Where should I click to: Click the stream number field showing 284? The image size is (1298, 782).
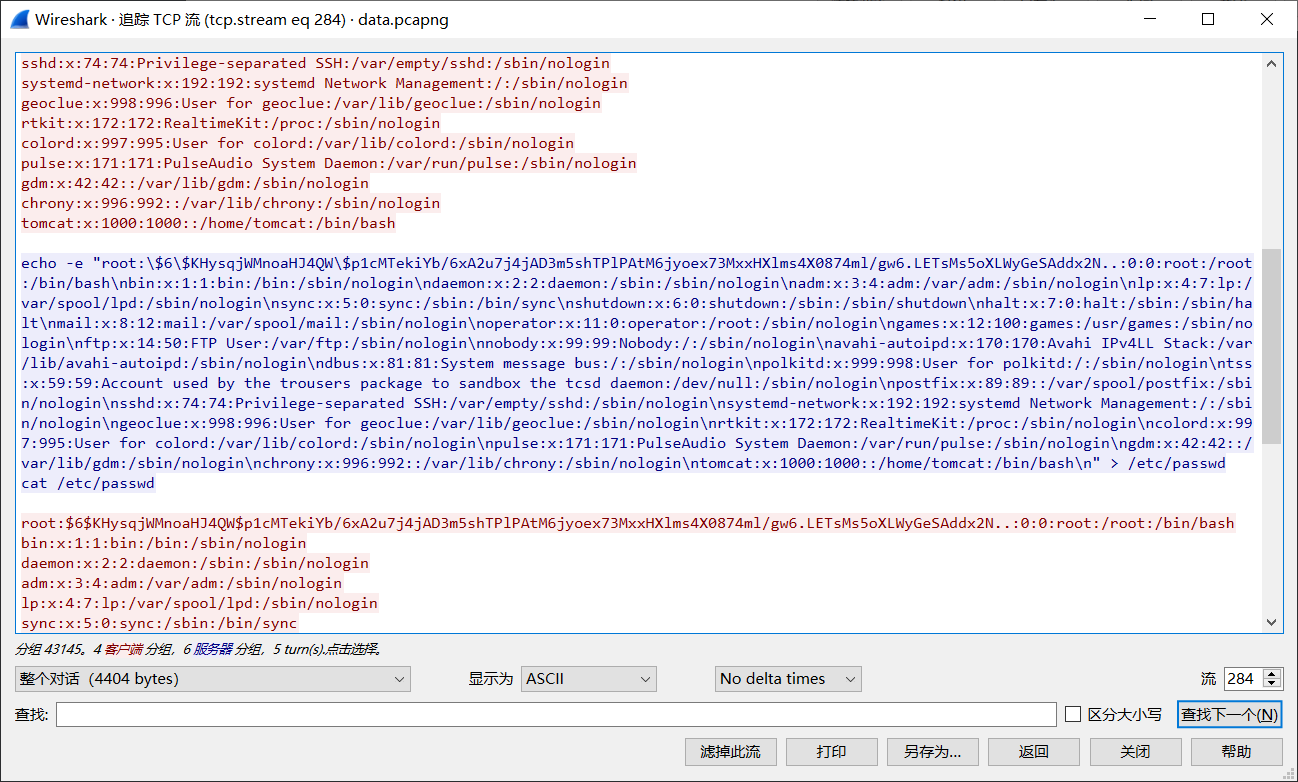pos(1242,679)
